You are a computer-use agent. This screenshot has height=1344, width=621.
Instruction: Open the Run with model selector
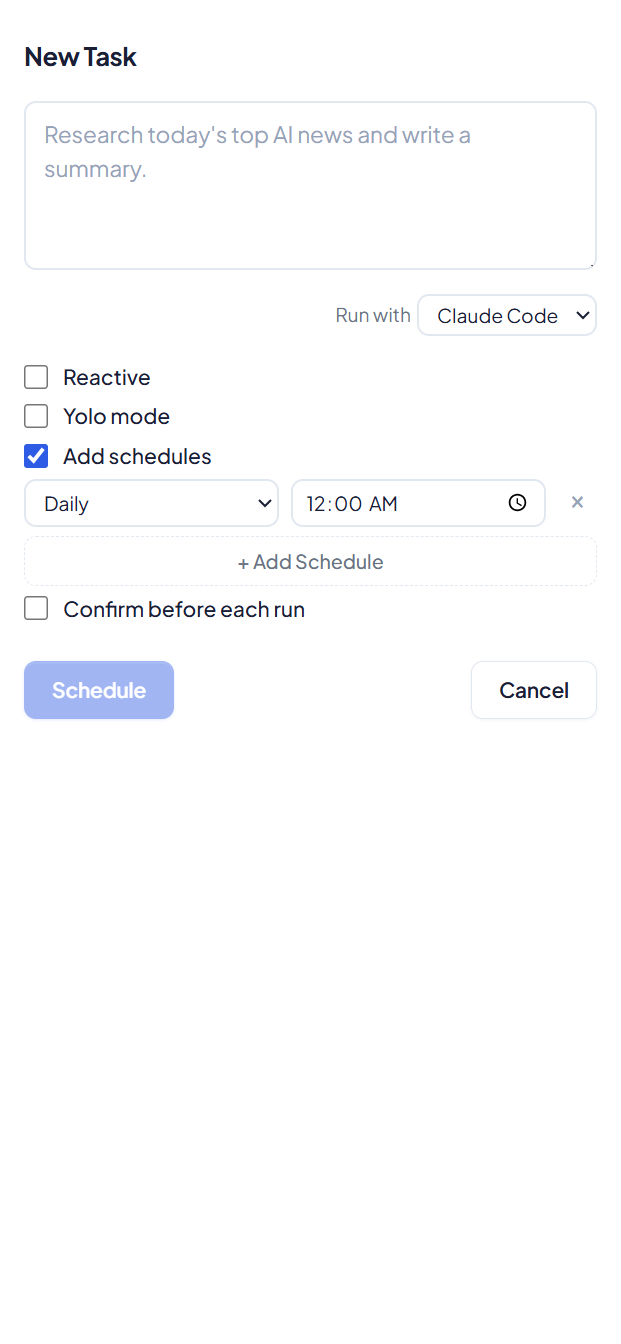[507, 315]
